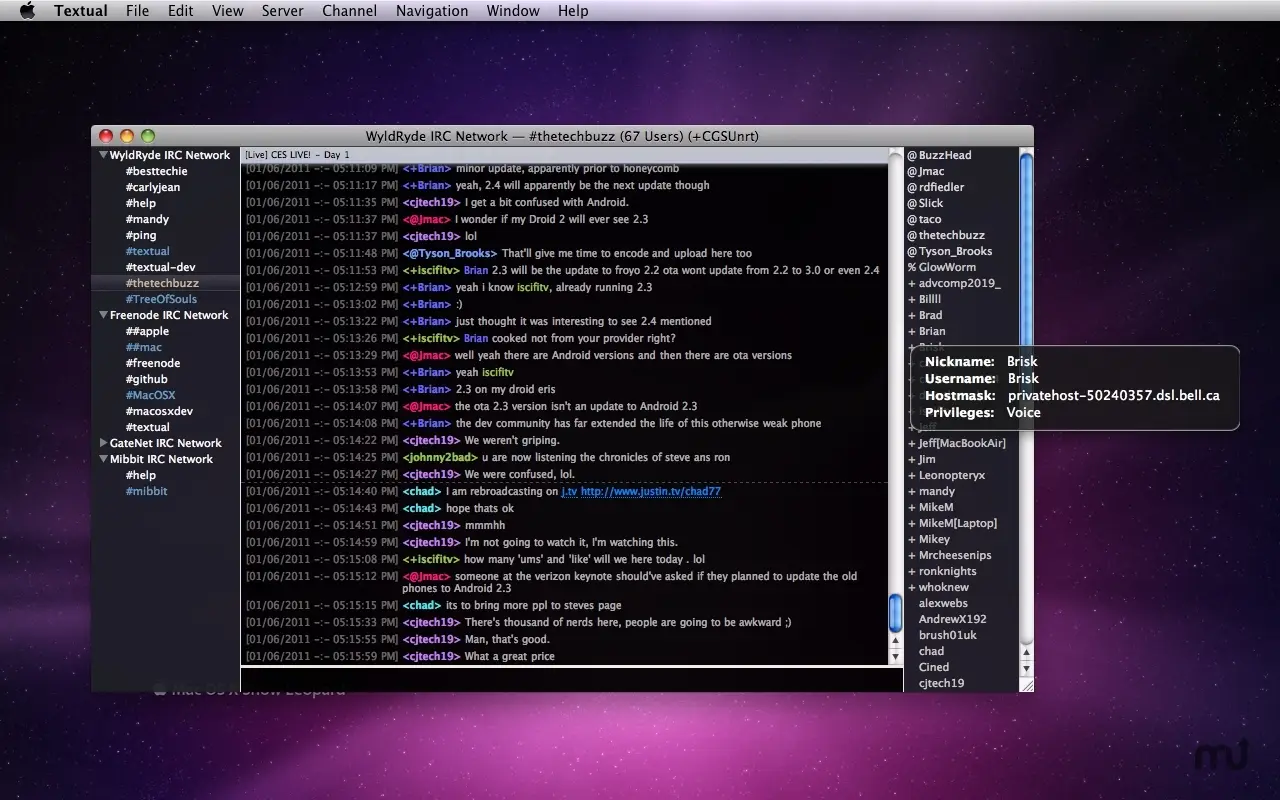Select the #help channel under WyldRyde
The image size is (1280, 800).
(x=141, y=203)
